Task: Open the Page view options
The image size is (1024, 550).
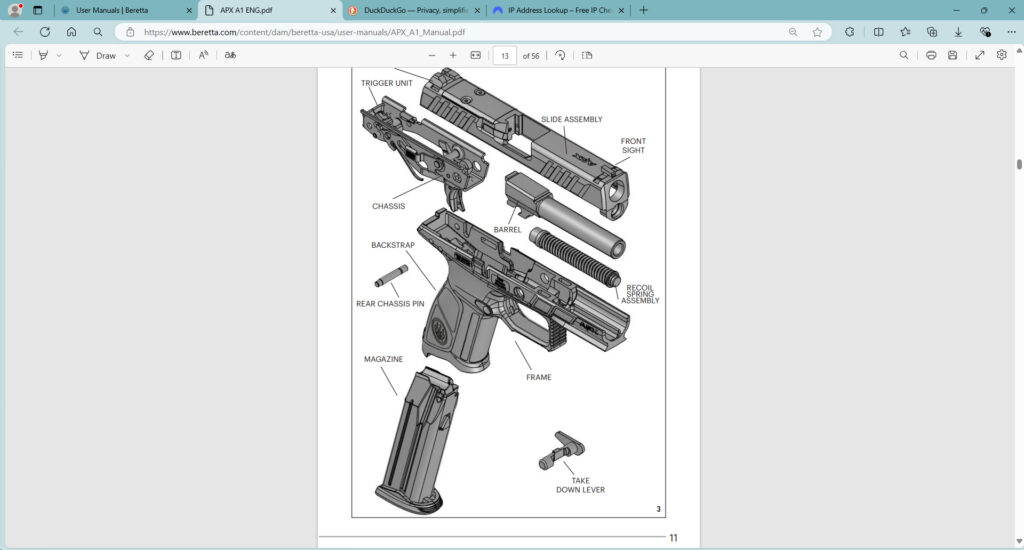Action: pyautogui.click(x=587, y=56)
